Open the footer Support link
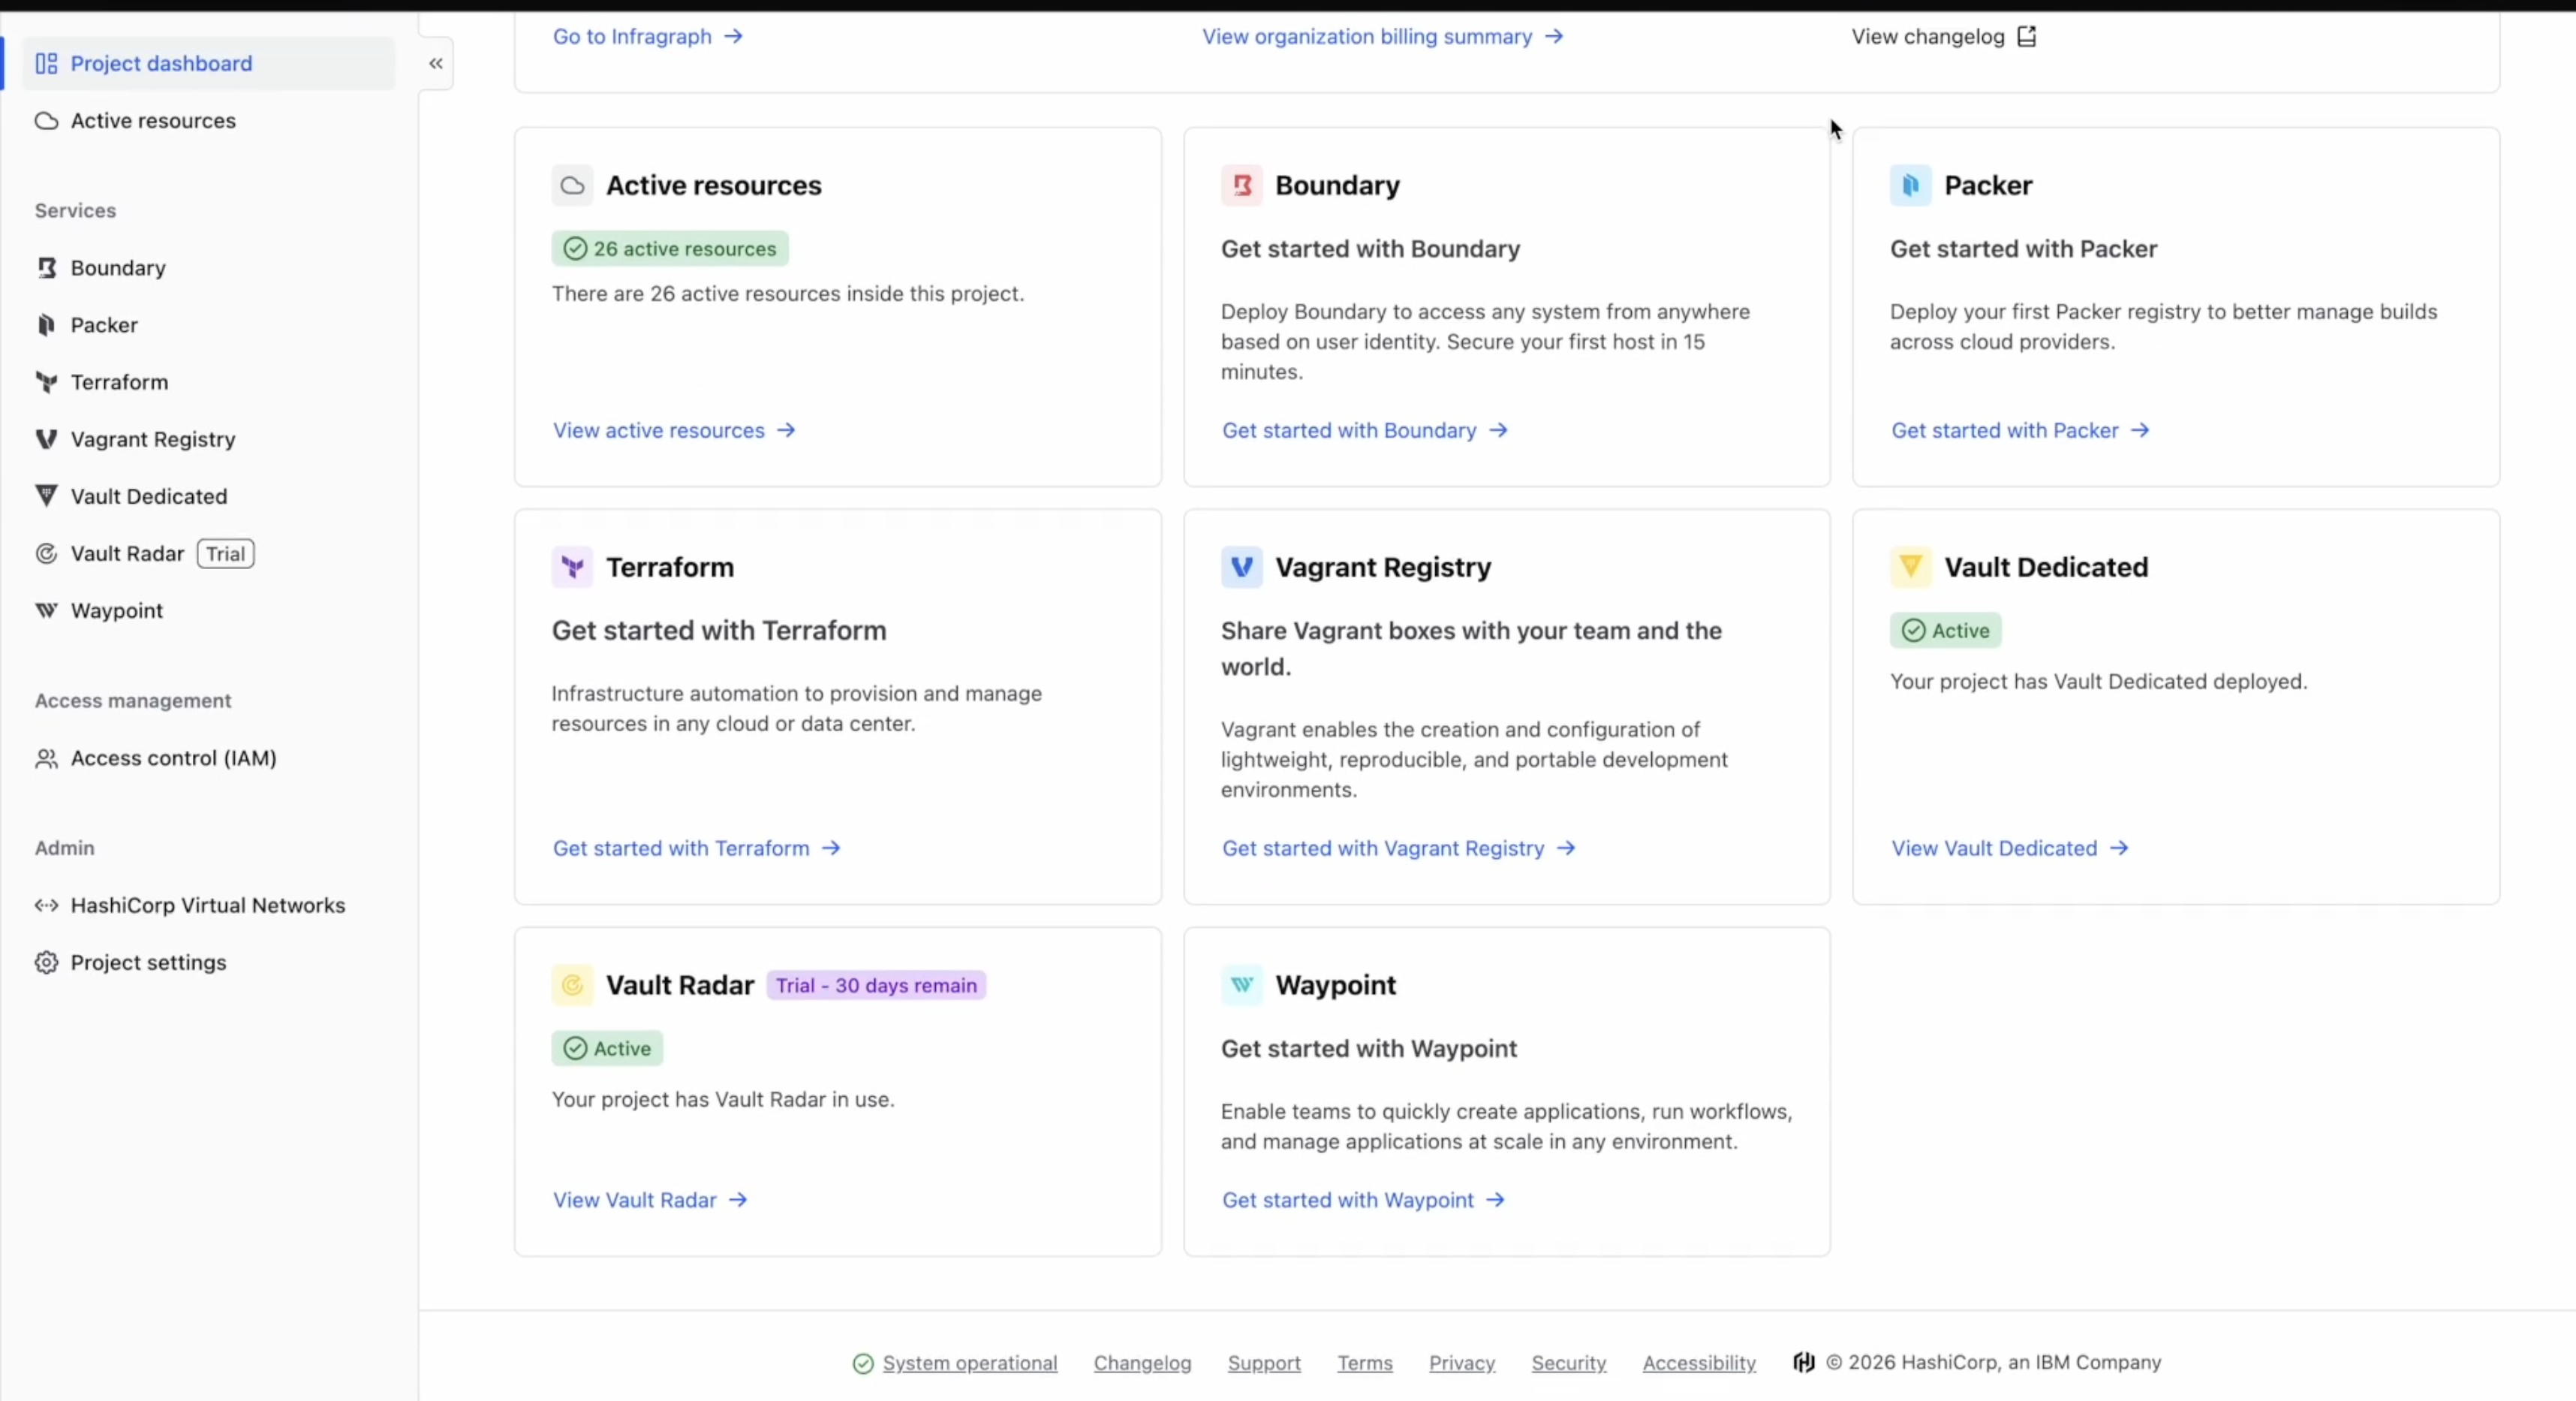The width and height of the screenshot is (2576, 1401). point(1264,1363)
